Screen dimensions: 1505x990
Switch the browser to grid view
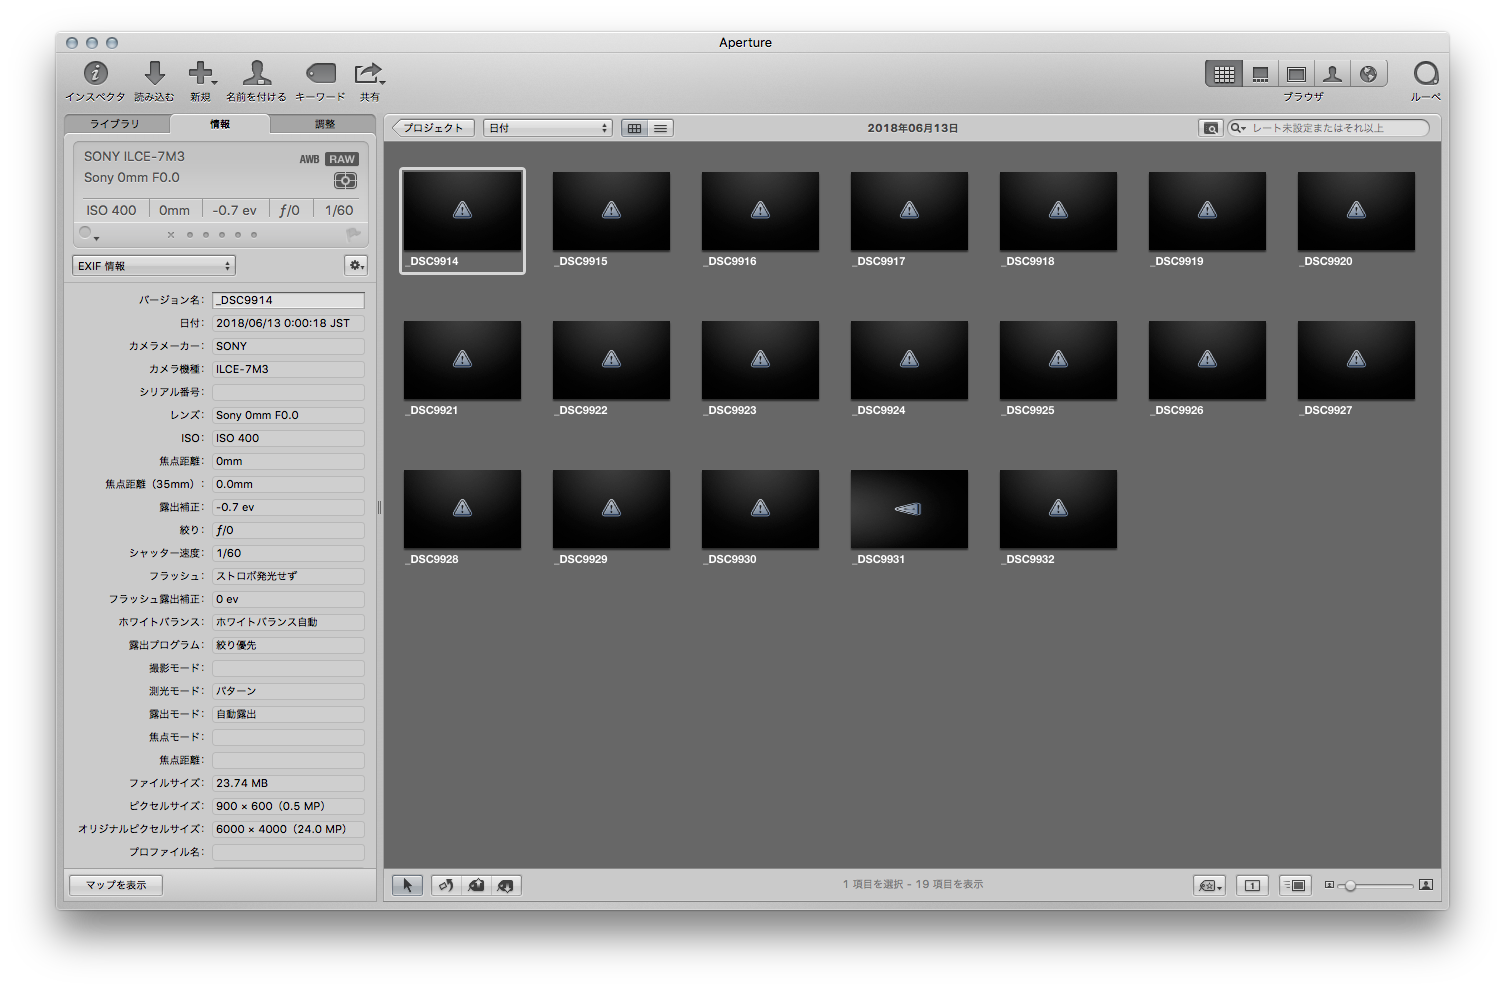634,128
